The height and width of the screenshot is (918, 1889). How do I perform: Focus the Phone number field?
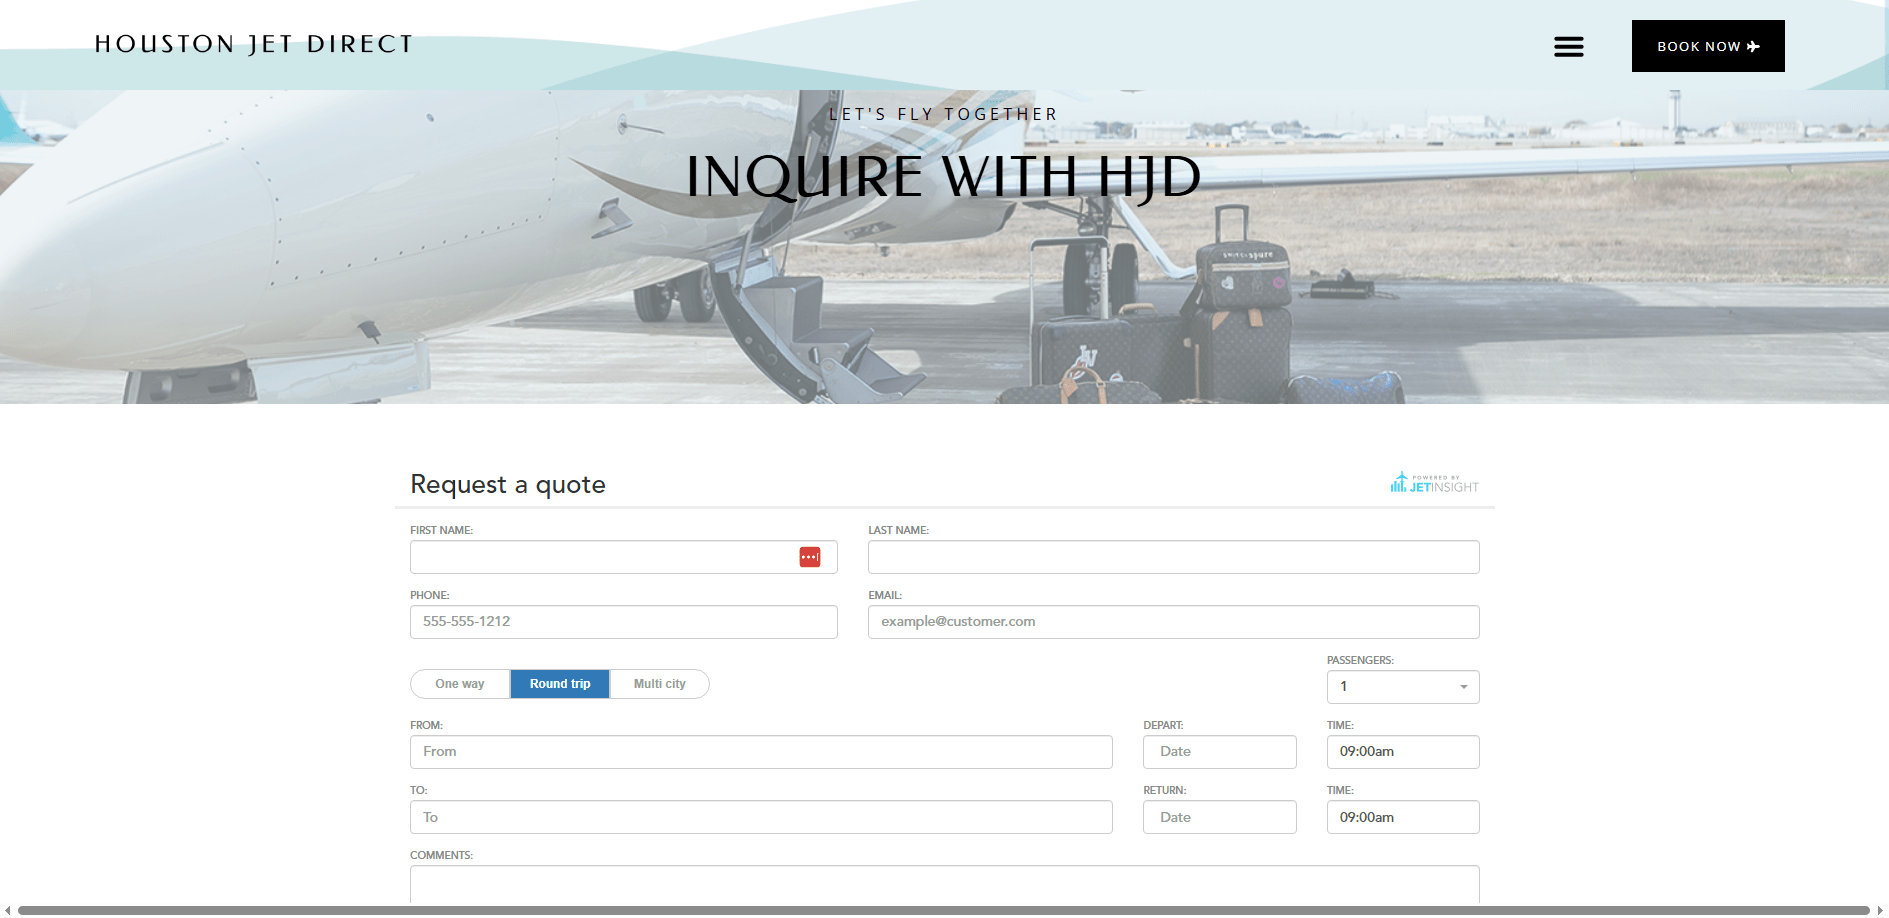623,622
